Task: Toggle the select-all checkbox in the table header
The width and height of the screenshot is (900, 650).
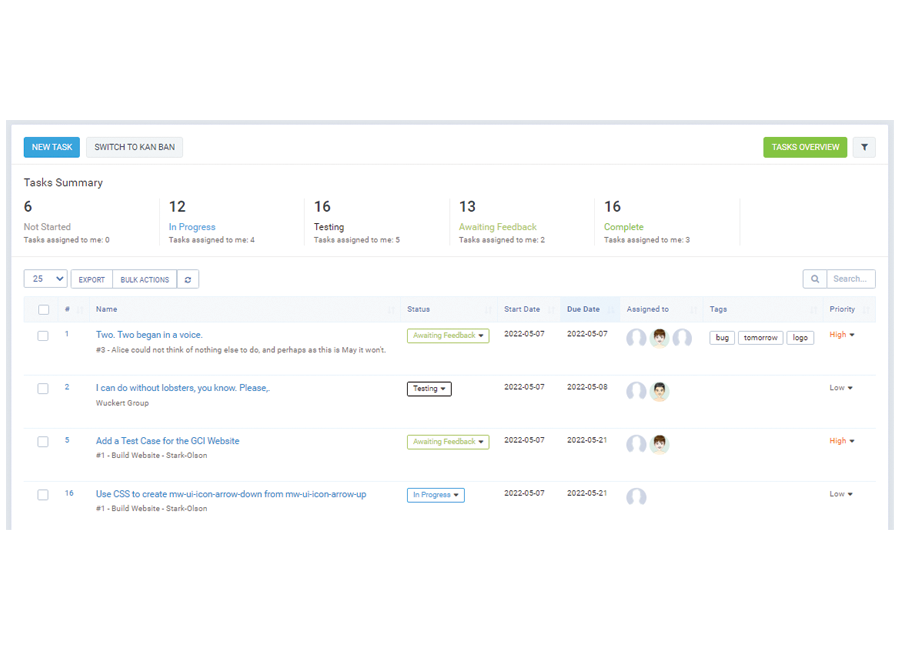Action: (43, 310)
